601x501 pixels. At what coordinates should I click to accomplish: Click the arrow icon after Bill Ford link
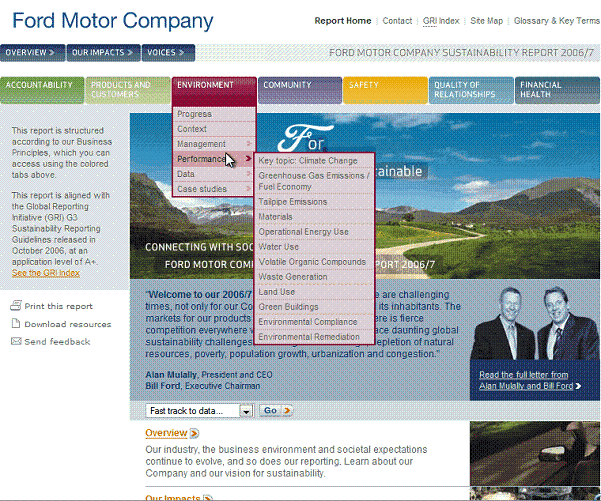(579, 386)
